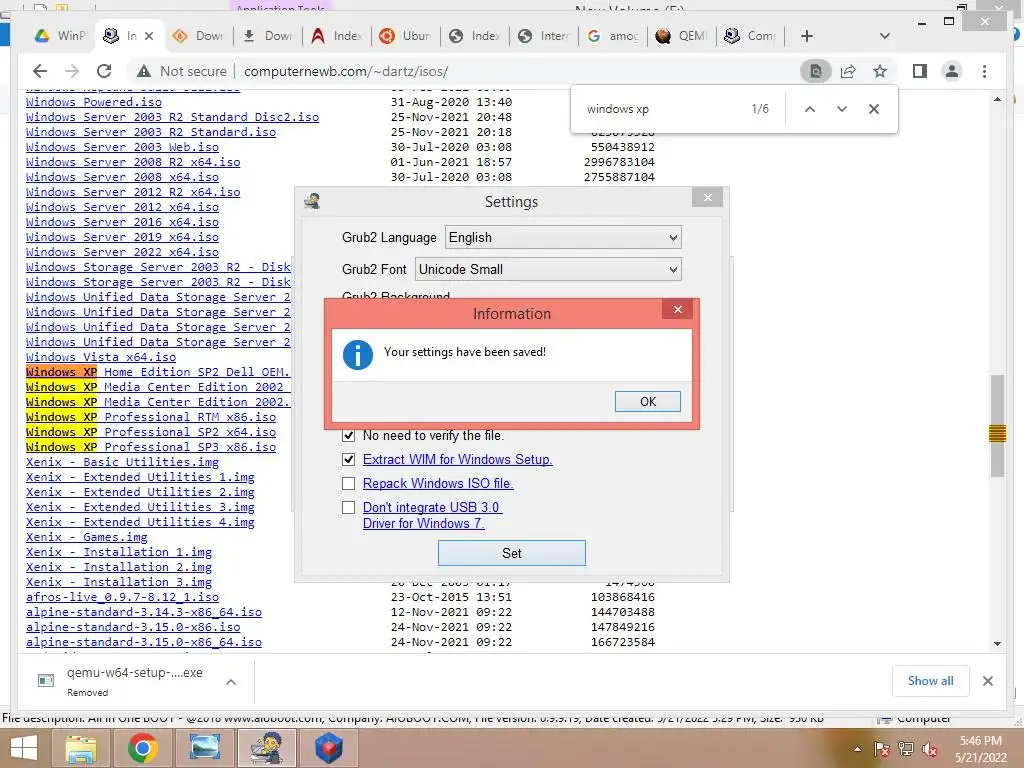Enable Repack Windows ISO file checkbox

(349, 484)
